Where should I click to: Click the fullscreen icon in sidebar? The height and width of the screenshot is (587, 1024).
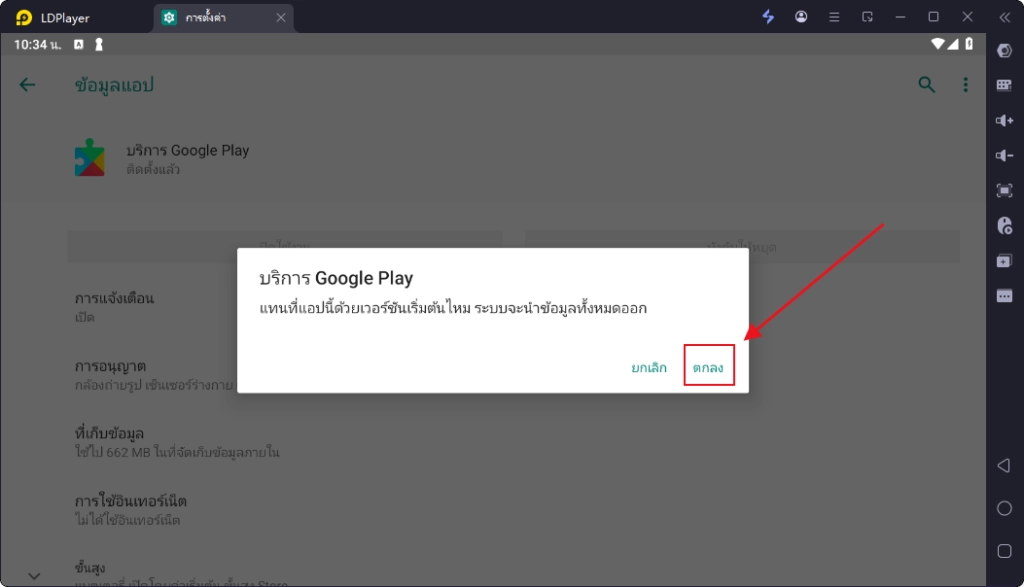coord(1004,191)
